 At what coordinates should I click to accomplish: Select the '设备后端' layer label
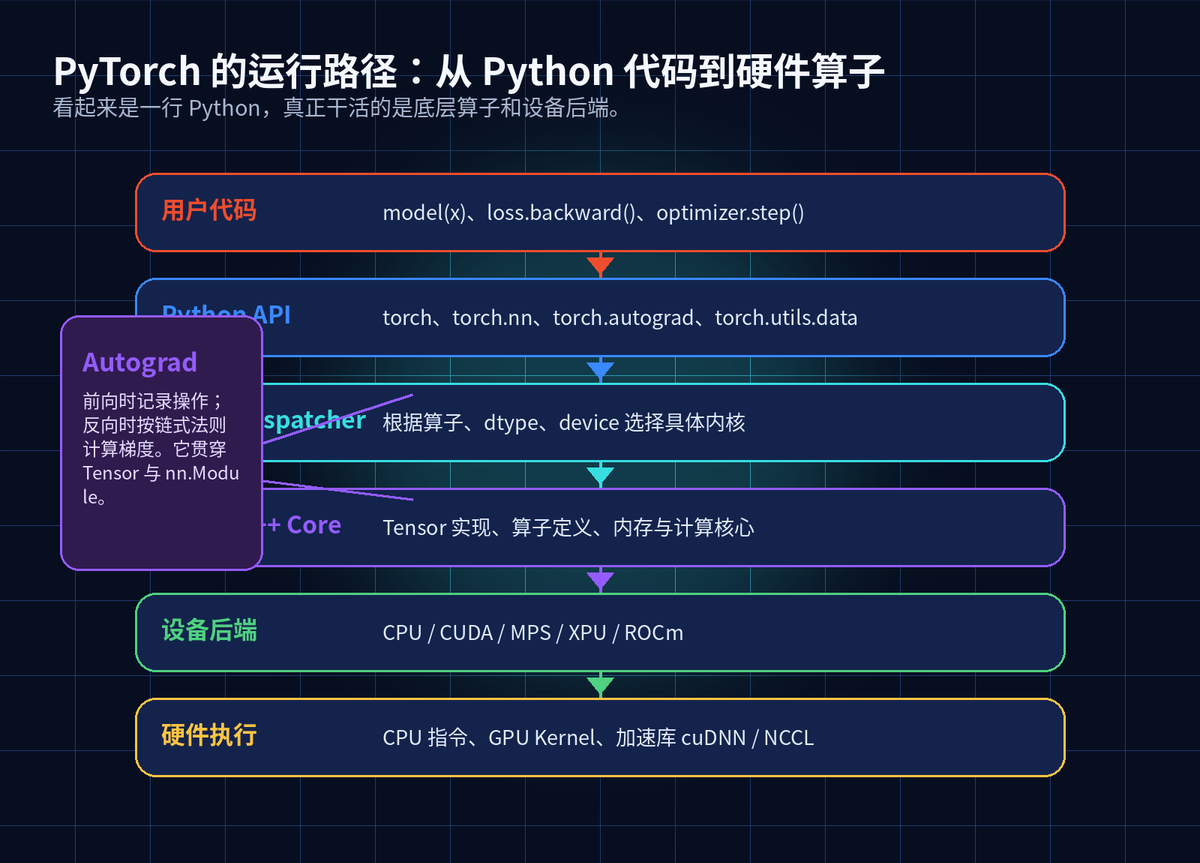[209, 630]
